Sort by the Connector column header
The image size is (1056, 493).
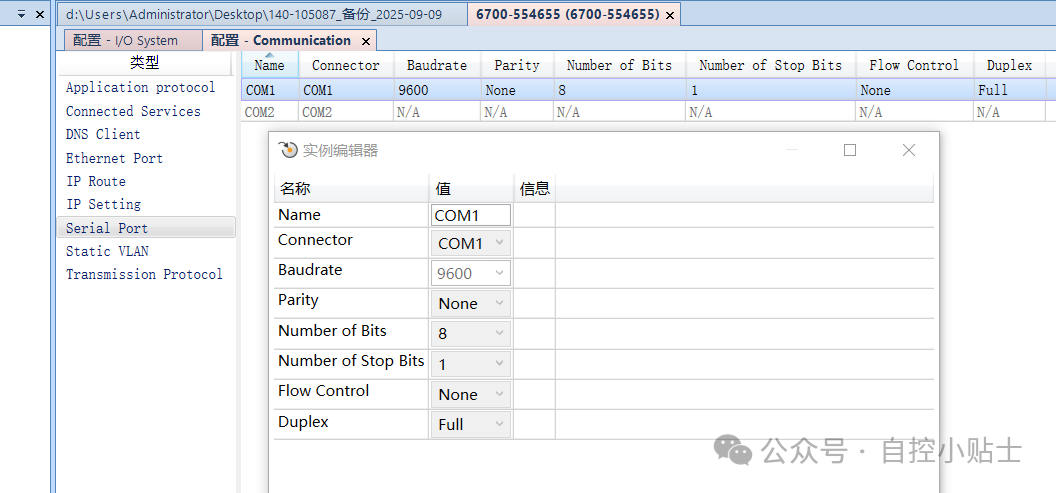(x=345, y=65)
